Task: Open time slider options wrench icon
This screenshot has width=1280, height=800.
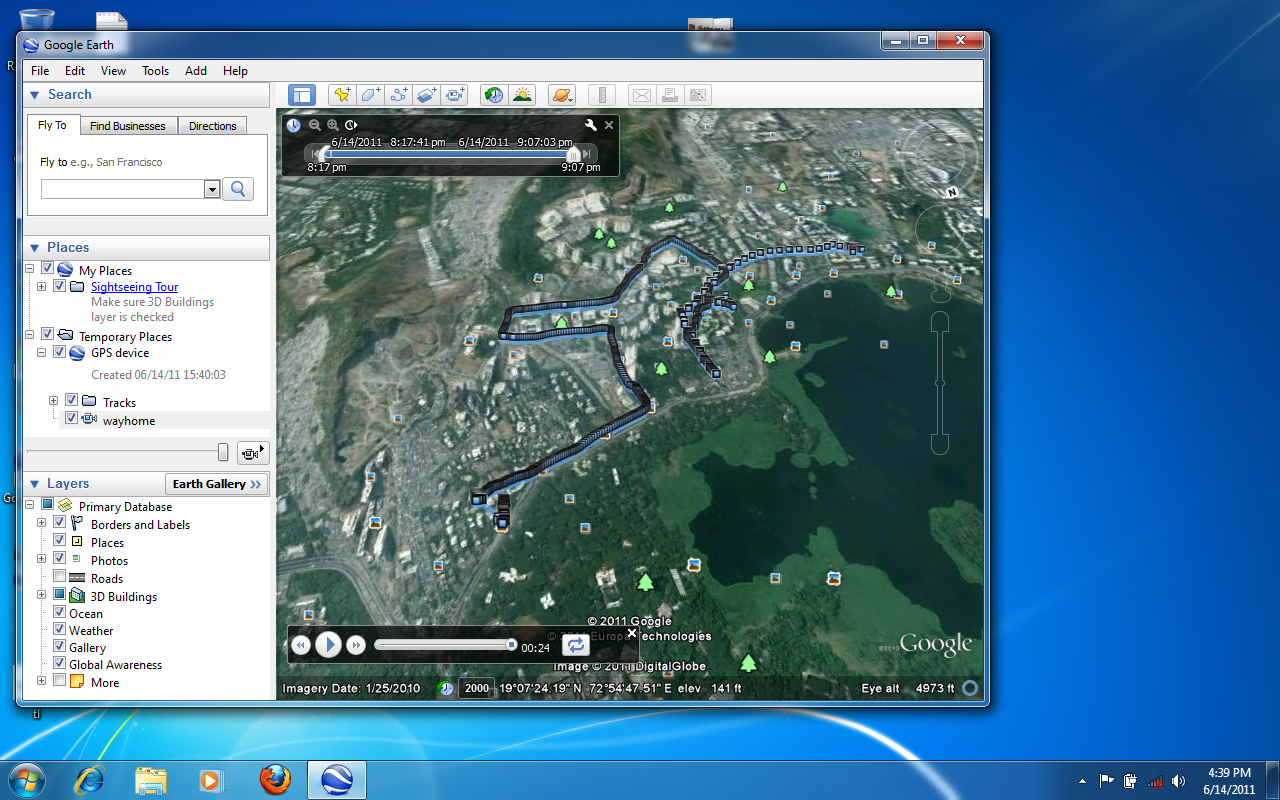Action: [590, 125]
